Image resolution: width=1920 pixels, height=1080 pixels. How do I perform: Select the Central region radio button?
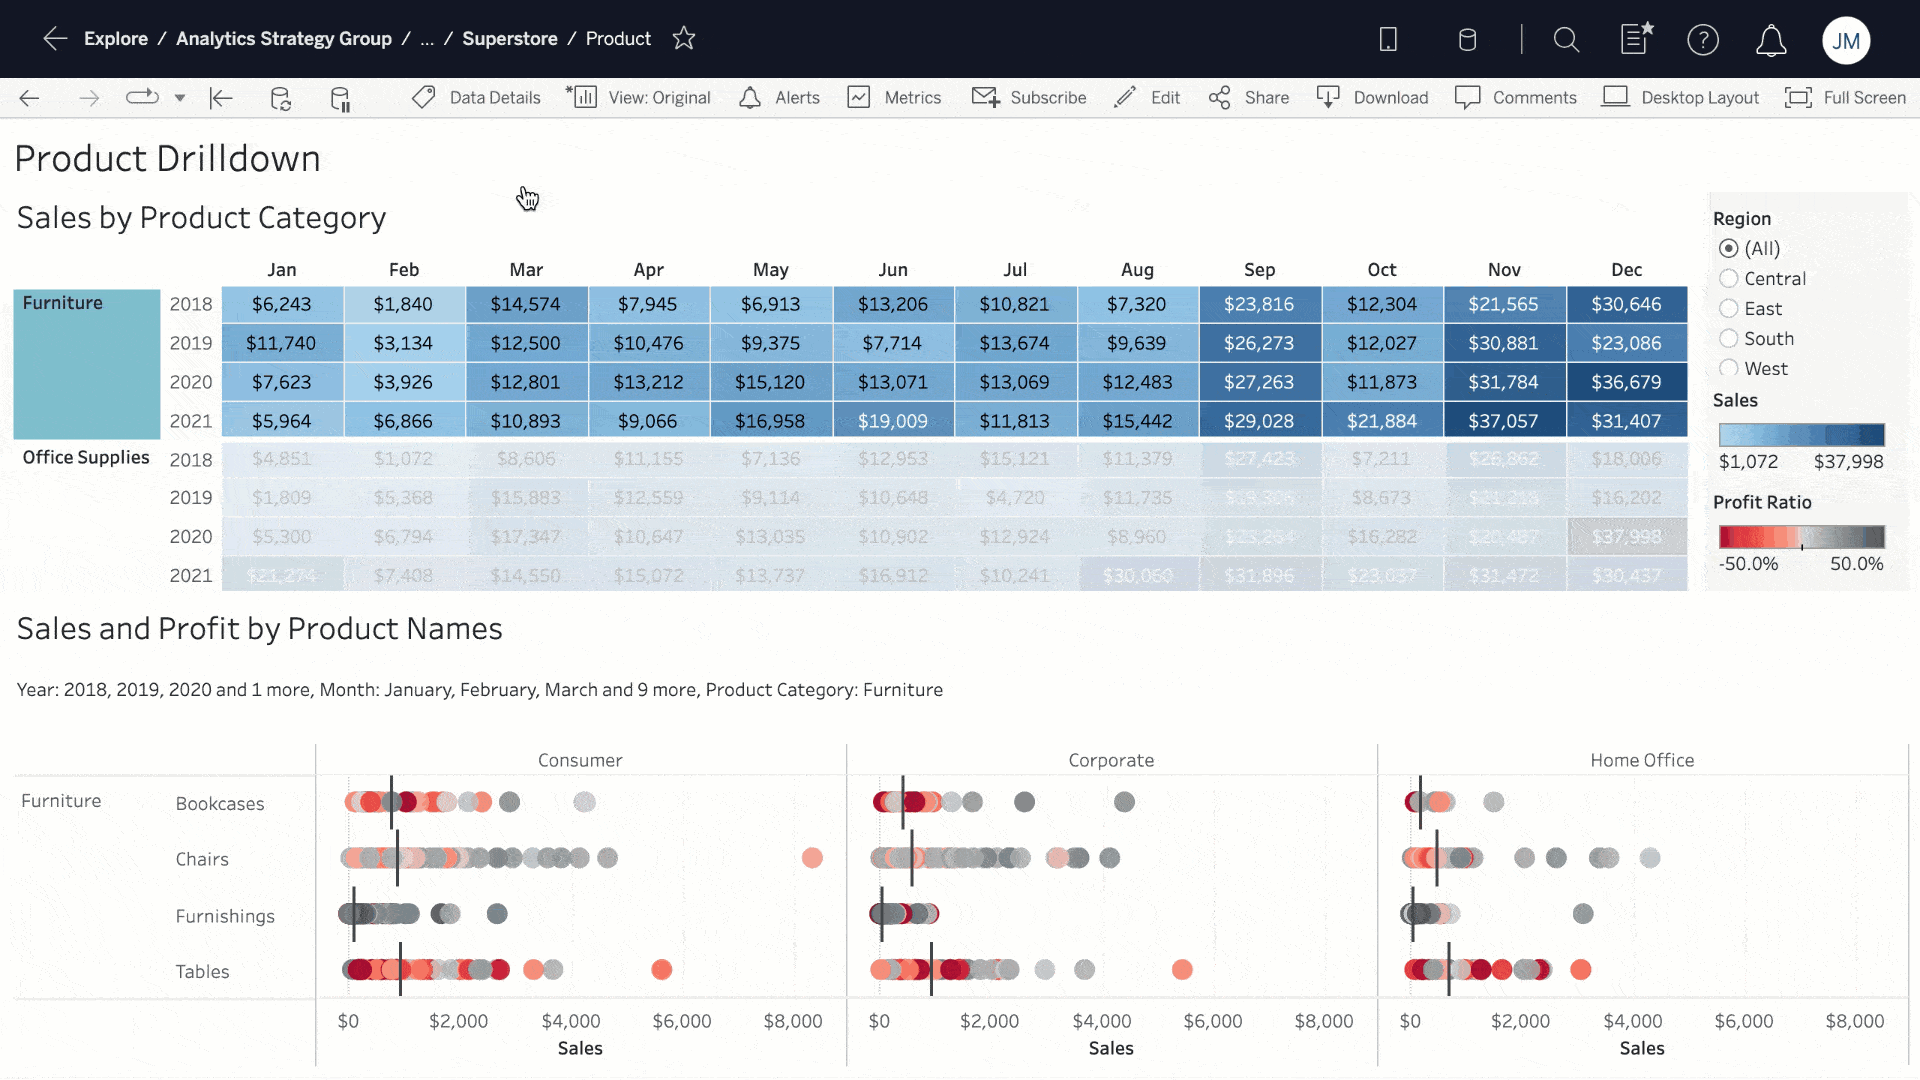point(1729,277)
